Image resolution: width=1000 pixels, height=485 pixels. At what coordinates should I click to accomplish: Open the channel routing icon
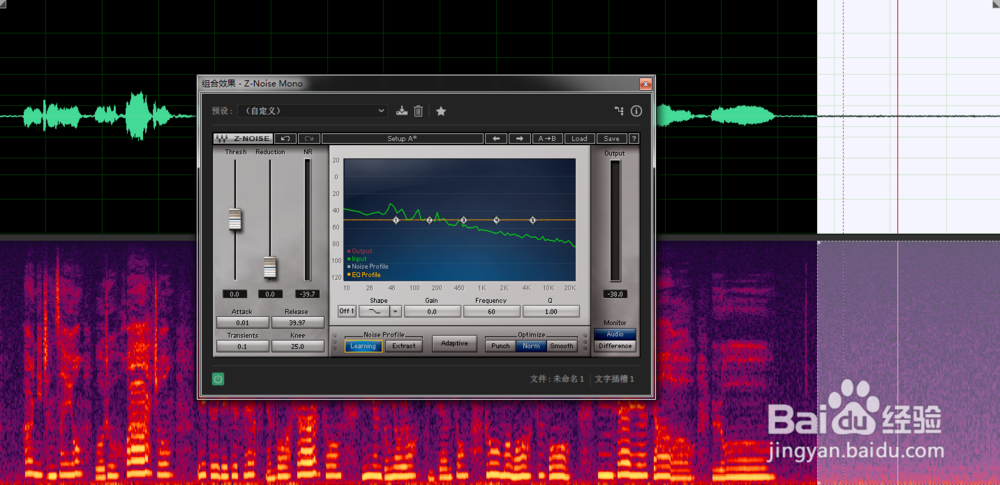click(x=619, y=111)
